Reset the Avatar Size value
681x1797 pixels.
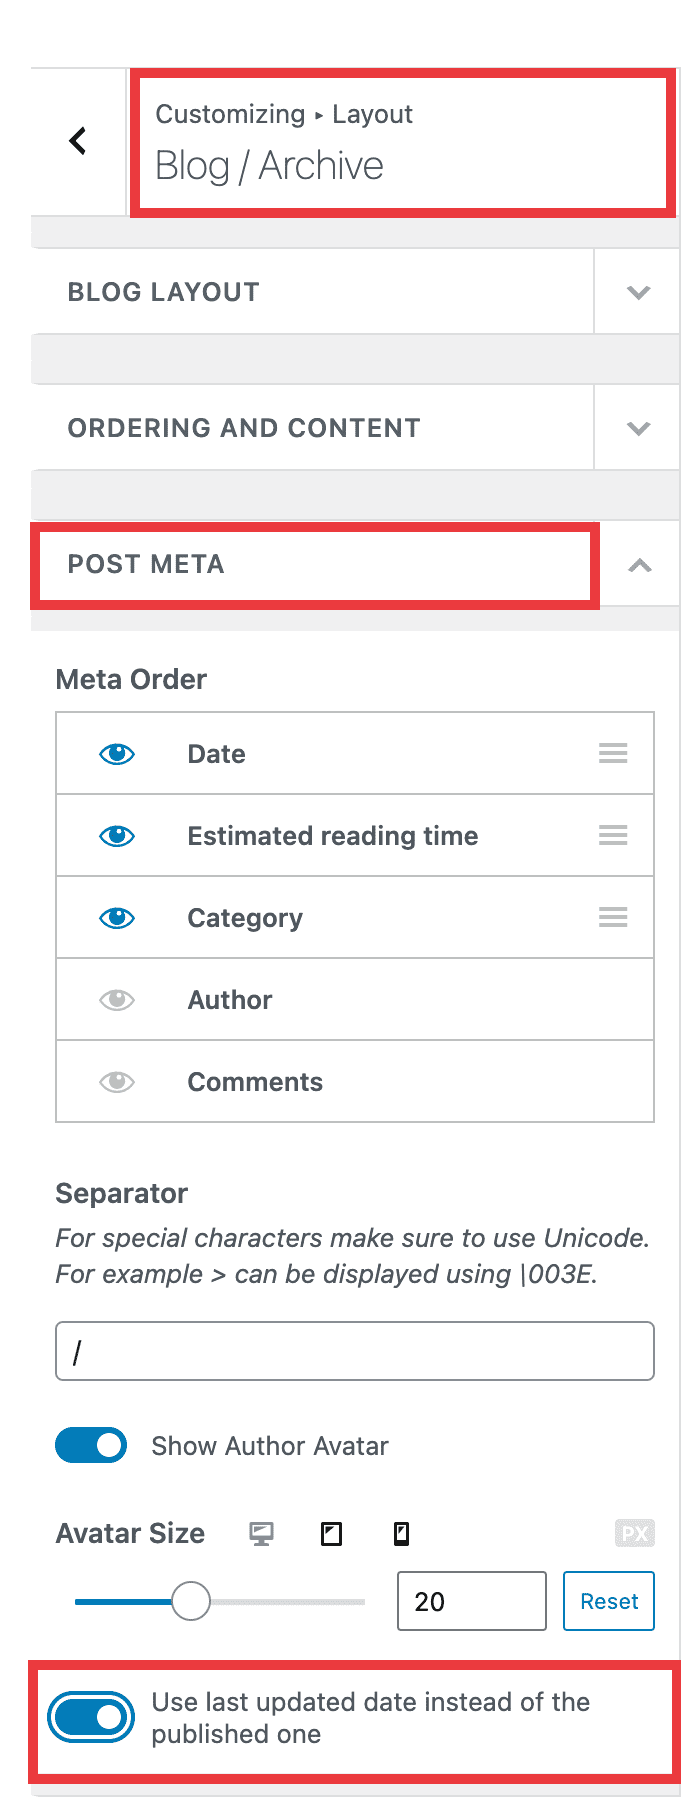click(609, 1601)
